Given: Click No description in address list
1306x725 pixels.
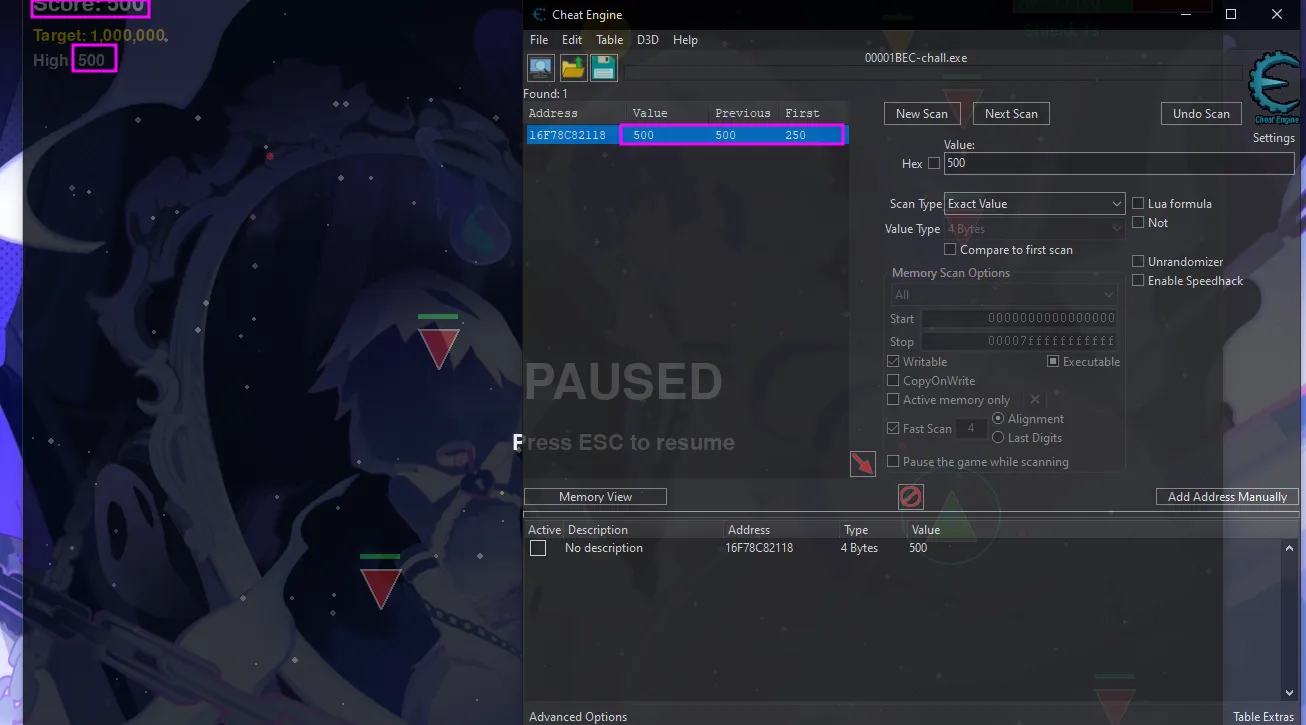Looking at the screenshot, I should click(604, 548).
